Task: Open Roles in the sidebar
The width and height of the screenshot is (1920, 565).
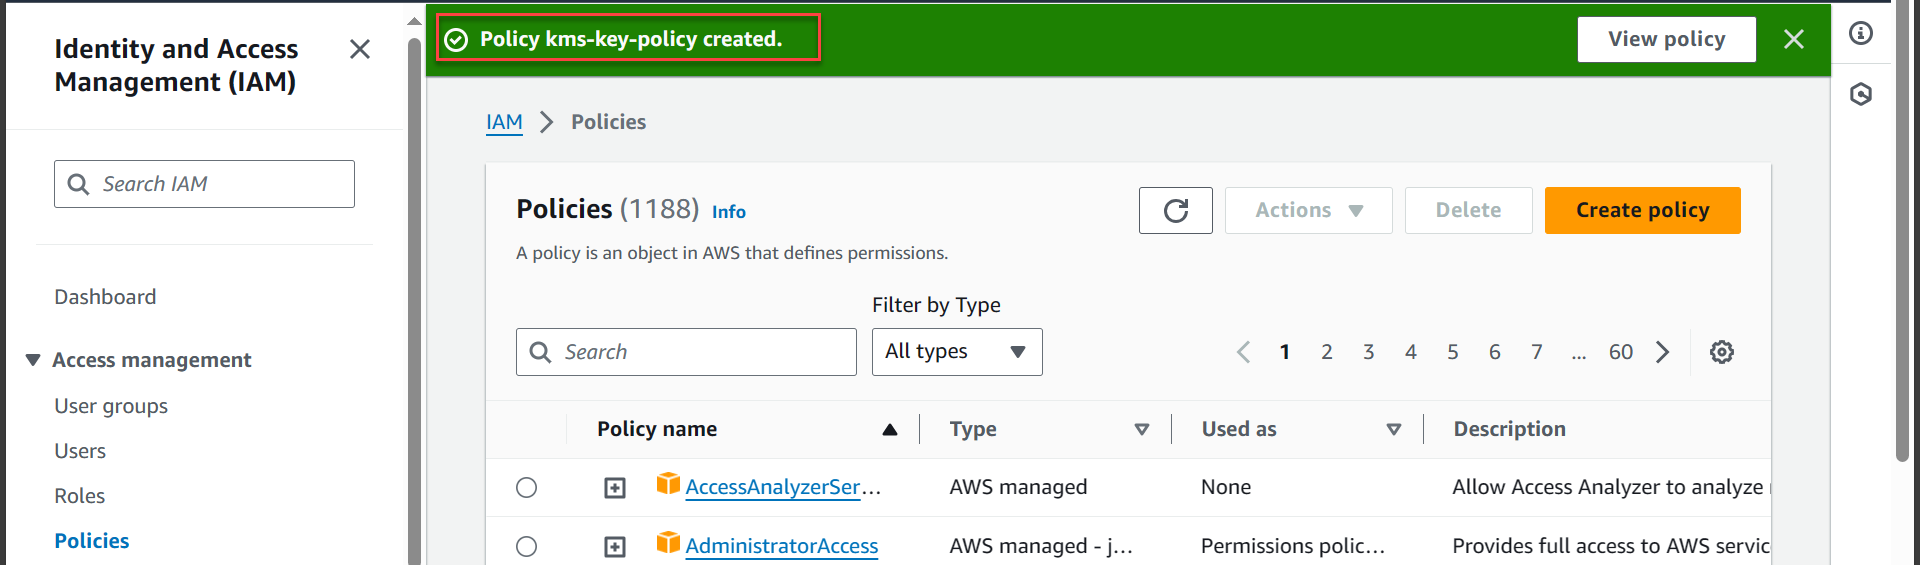Action: (x=80, y=496)
